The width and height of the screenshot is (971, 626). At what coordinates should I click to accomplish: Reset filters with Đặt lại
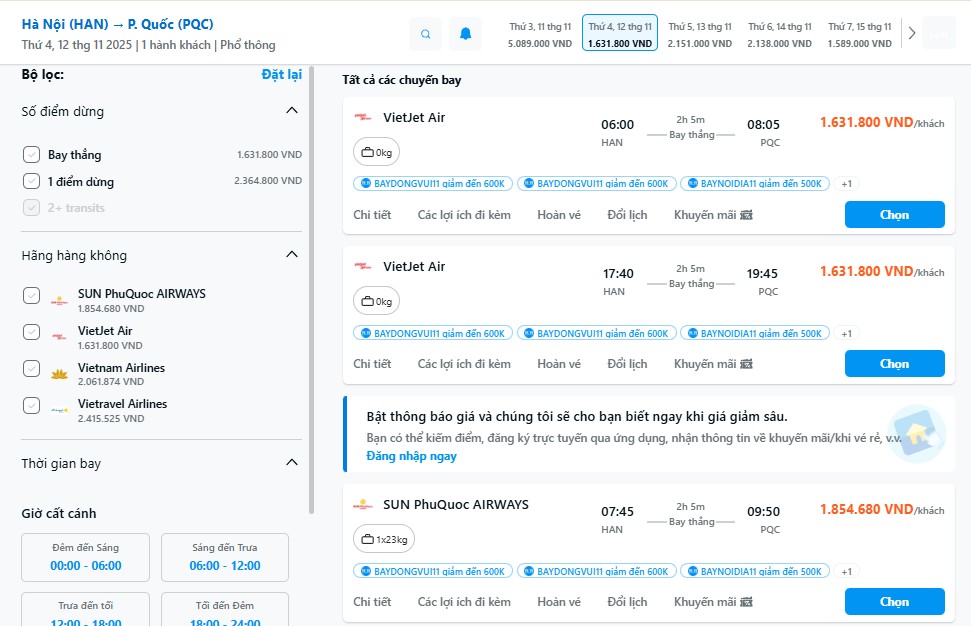282,75
